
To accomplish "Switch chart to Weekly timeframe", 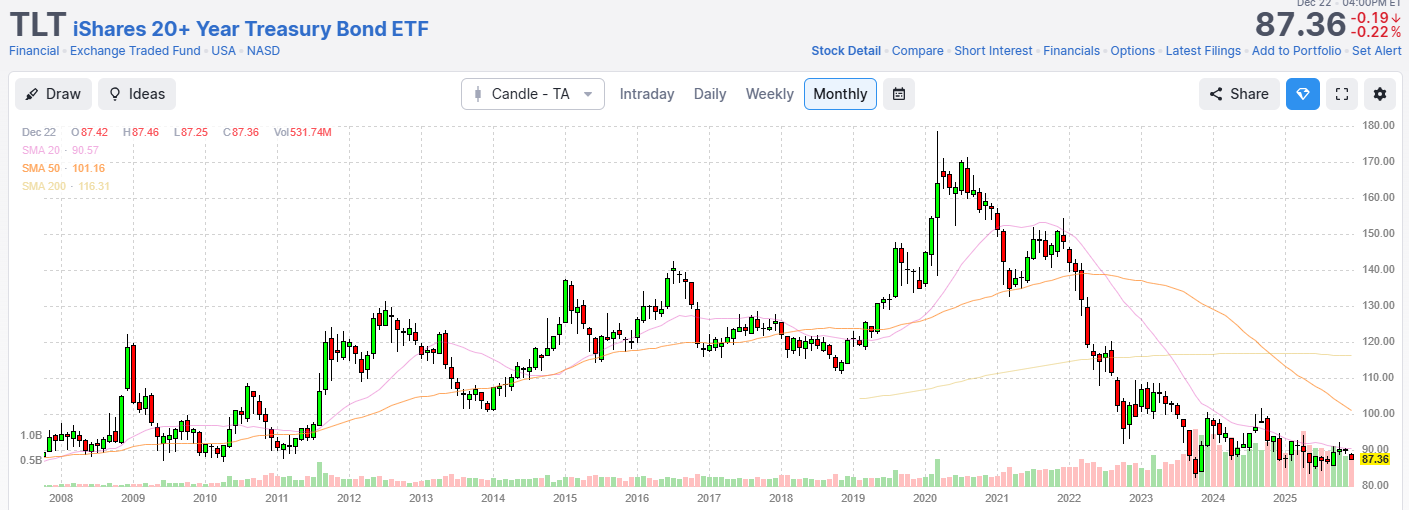I will (769, 94).
